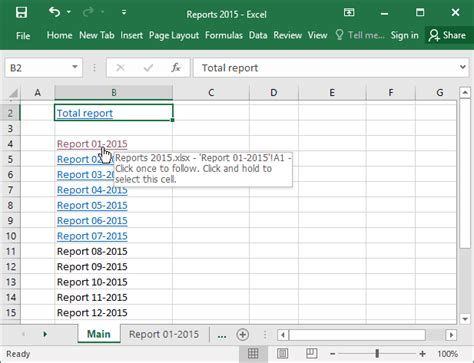This screenshot has height=363, width=474.
Task: Open Ribbon Display Options
Action: pyautogui.click(x=349, y=13)
